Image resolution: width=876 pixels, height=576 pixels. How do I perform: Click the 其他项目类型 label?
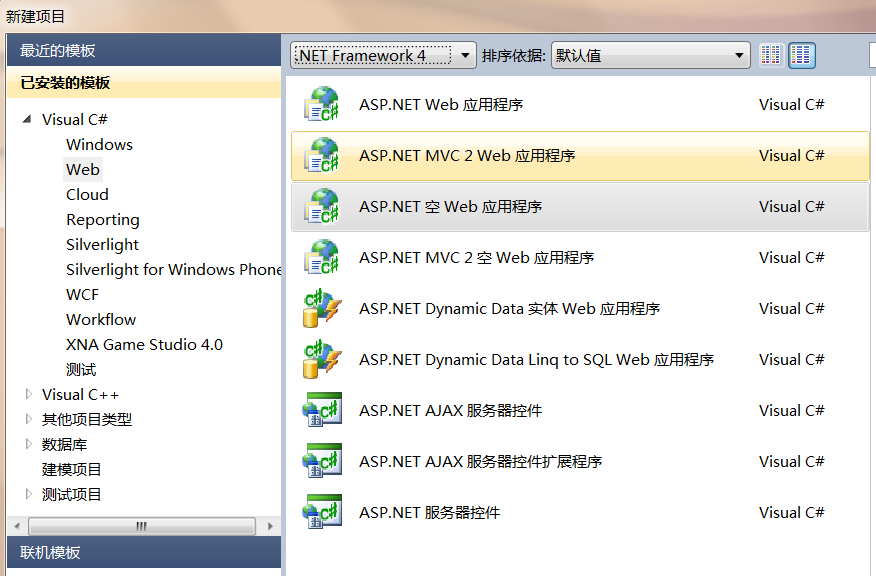tap(87, 419)
